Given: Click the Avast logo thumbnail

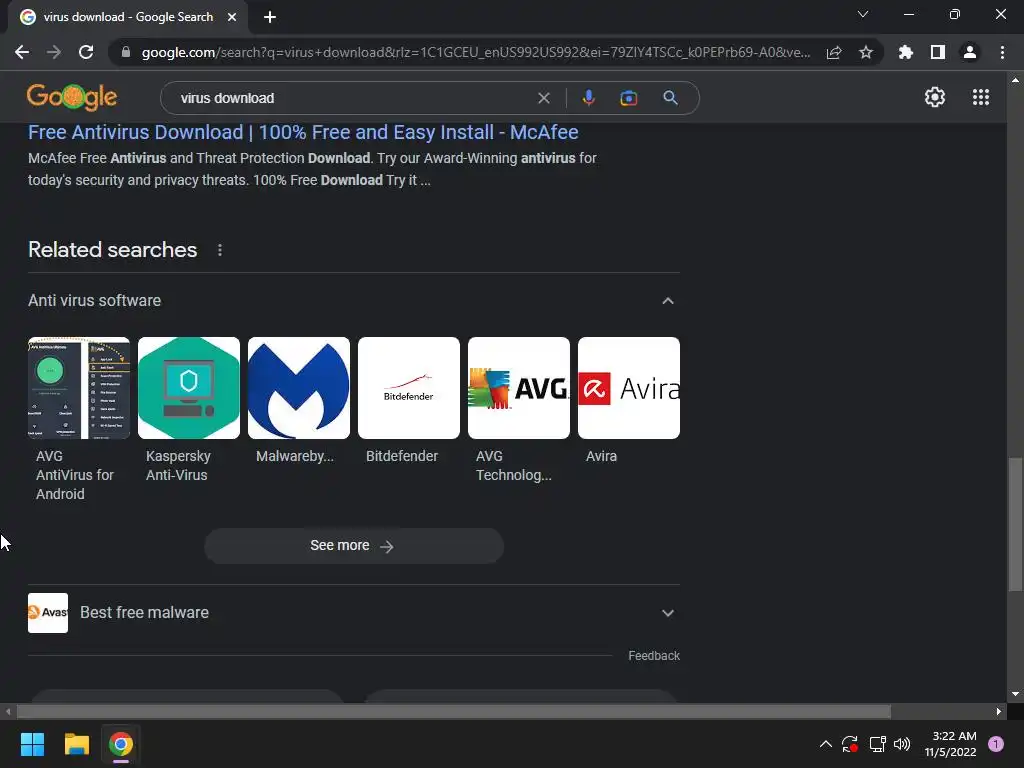Looking at the screenshot, I should pyautogui.click(x=48, y=613).
